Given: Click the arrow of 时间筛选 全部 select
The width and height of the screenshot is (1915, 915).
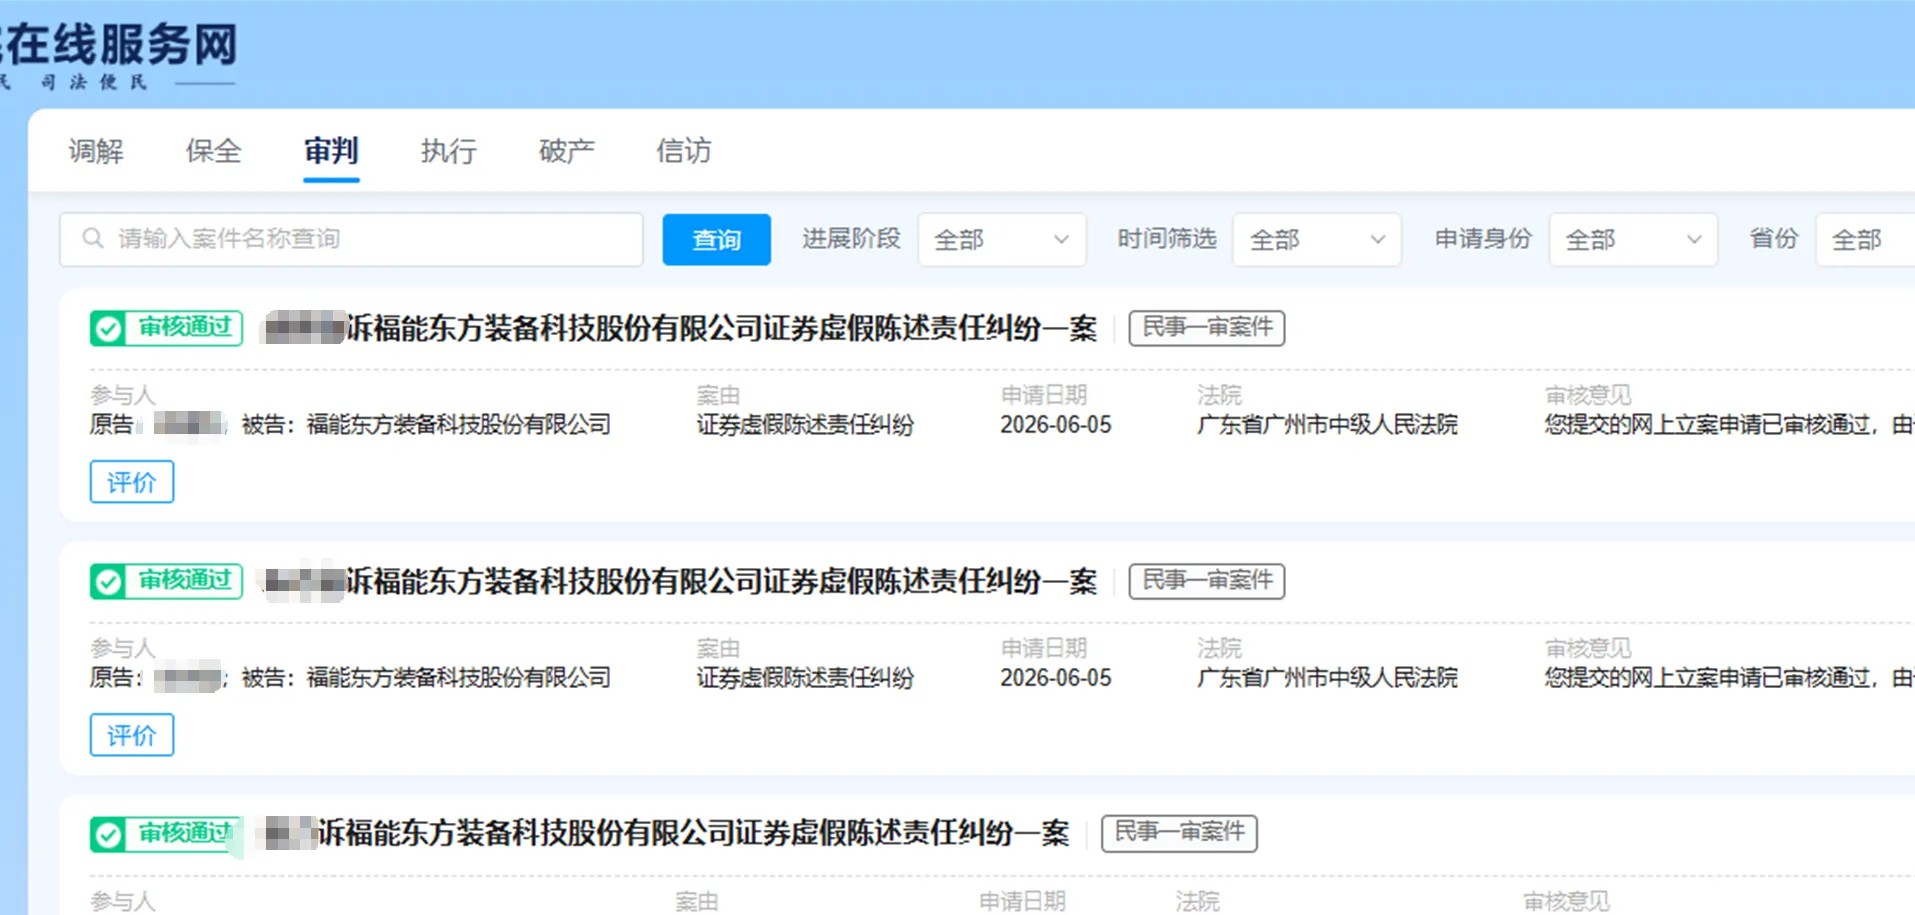Looking at the screenshot, I should (x=1377, y=240).
